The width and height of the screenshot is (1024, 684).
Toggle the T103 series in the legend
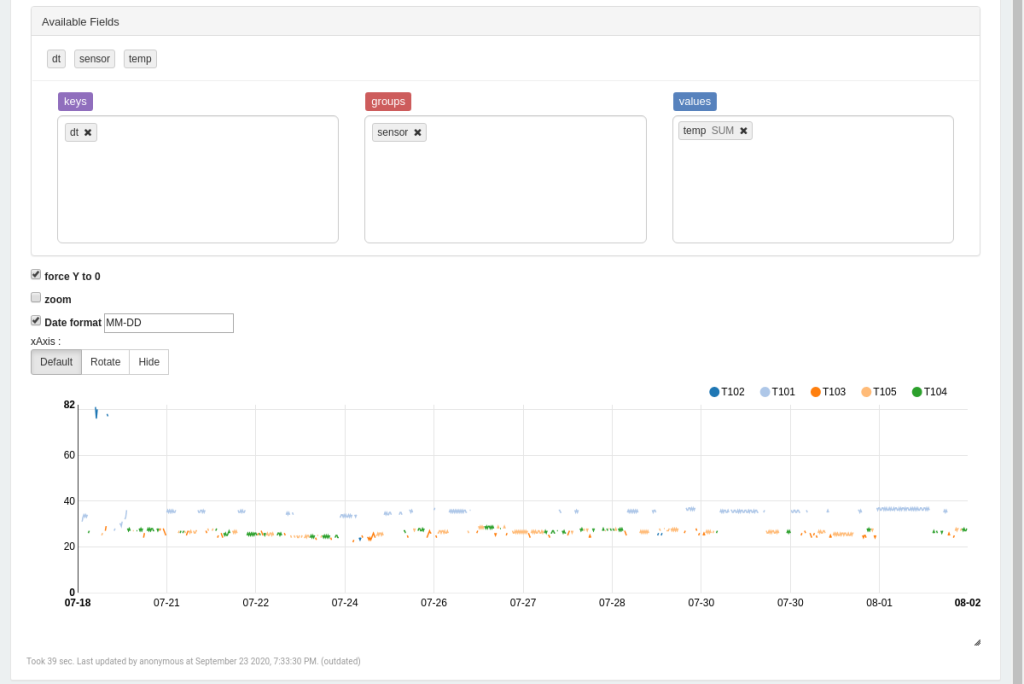pos(828,392)
